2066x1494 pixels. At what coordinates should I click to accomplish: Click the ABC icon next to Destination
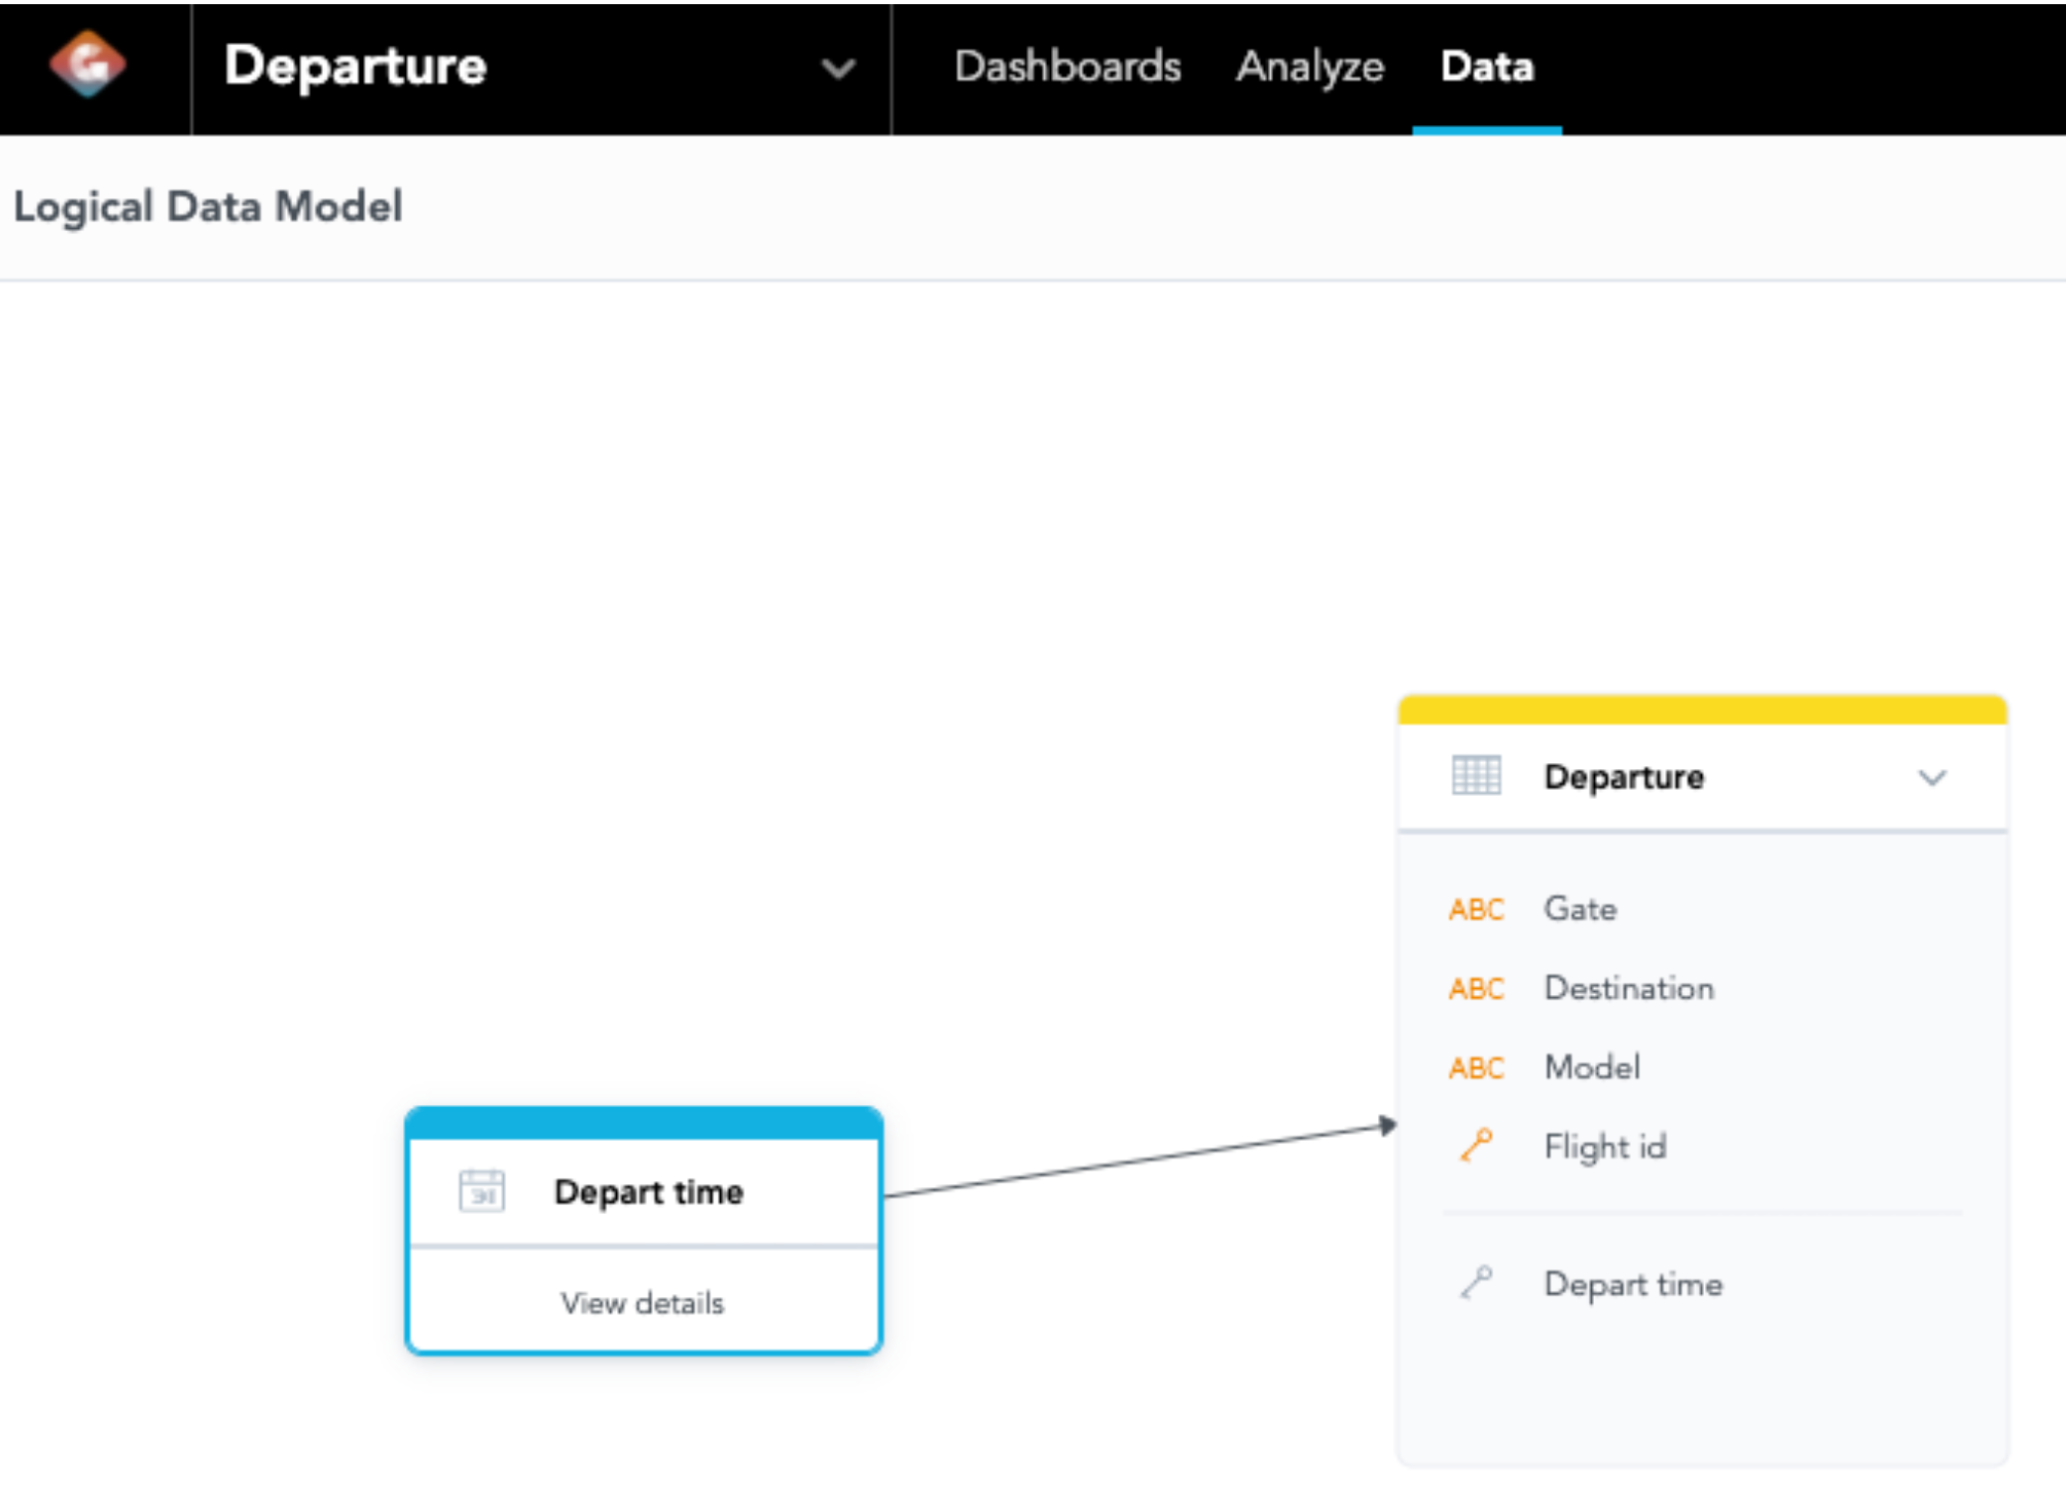[1475, 989]
